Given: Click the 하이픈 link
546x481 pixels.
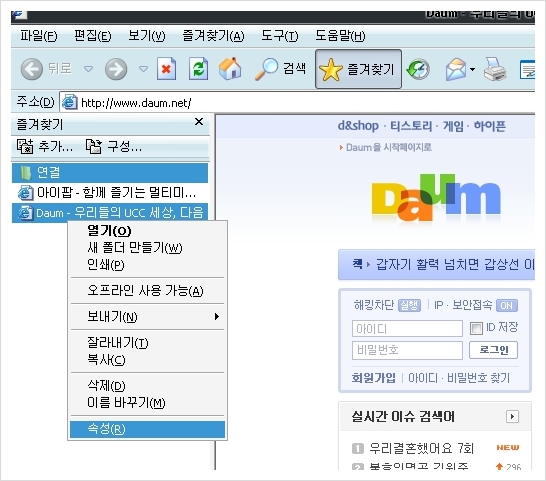Looking at the screenshot, I should click(x=490, y=126).
